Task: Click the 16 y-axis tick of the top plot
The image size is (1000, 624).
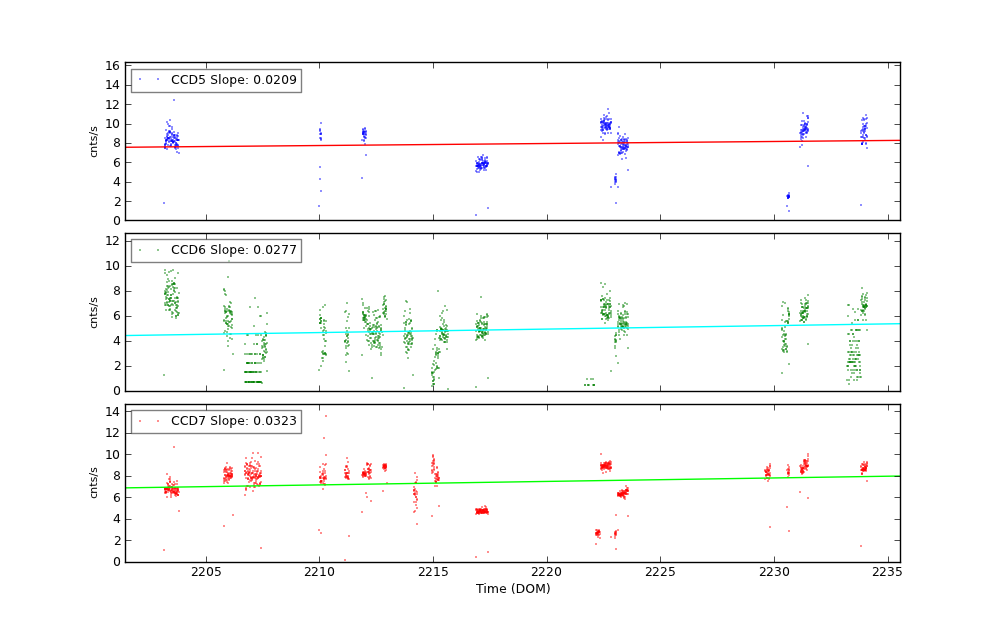Action: pos(114,65)
